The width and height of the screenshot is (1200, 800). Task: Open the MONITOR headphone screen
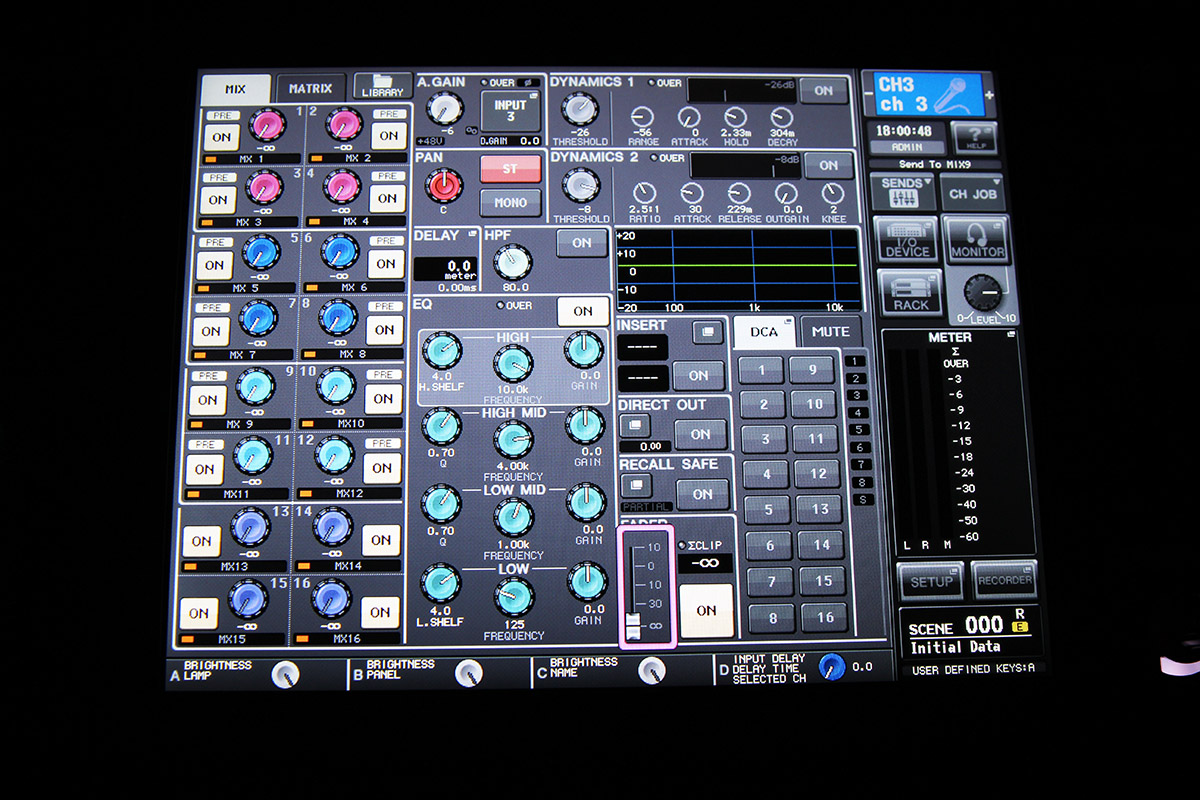(975, 240)
